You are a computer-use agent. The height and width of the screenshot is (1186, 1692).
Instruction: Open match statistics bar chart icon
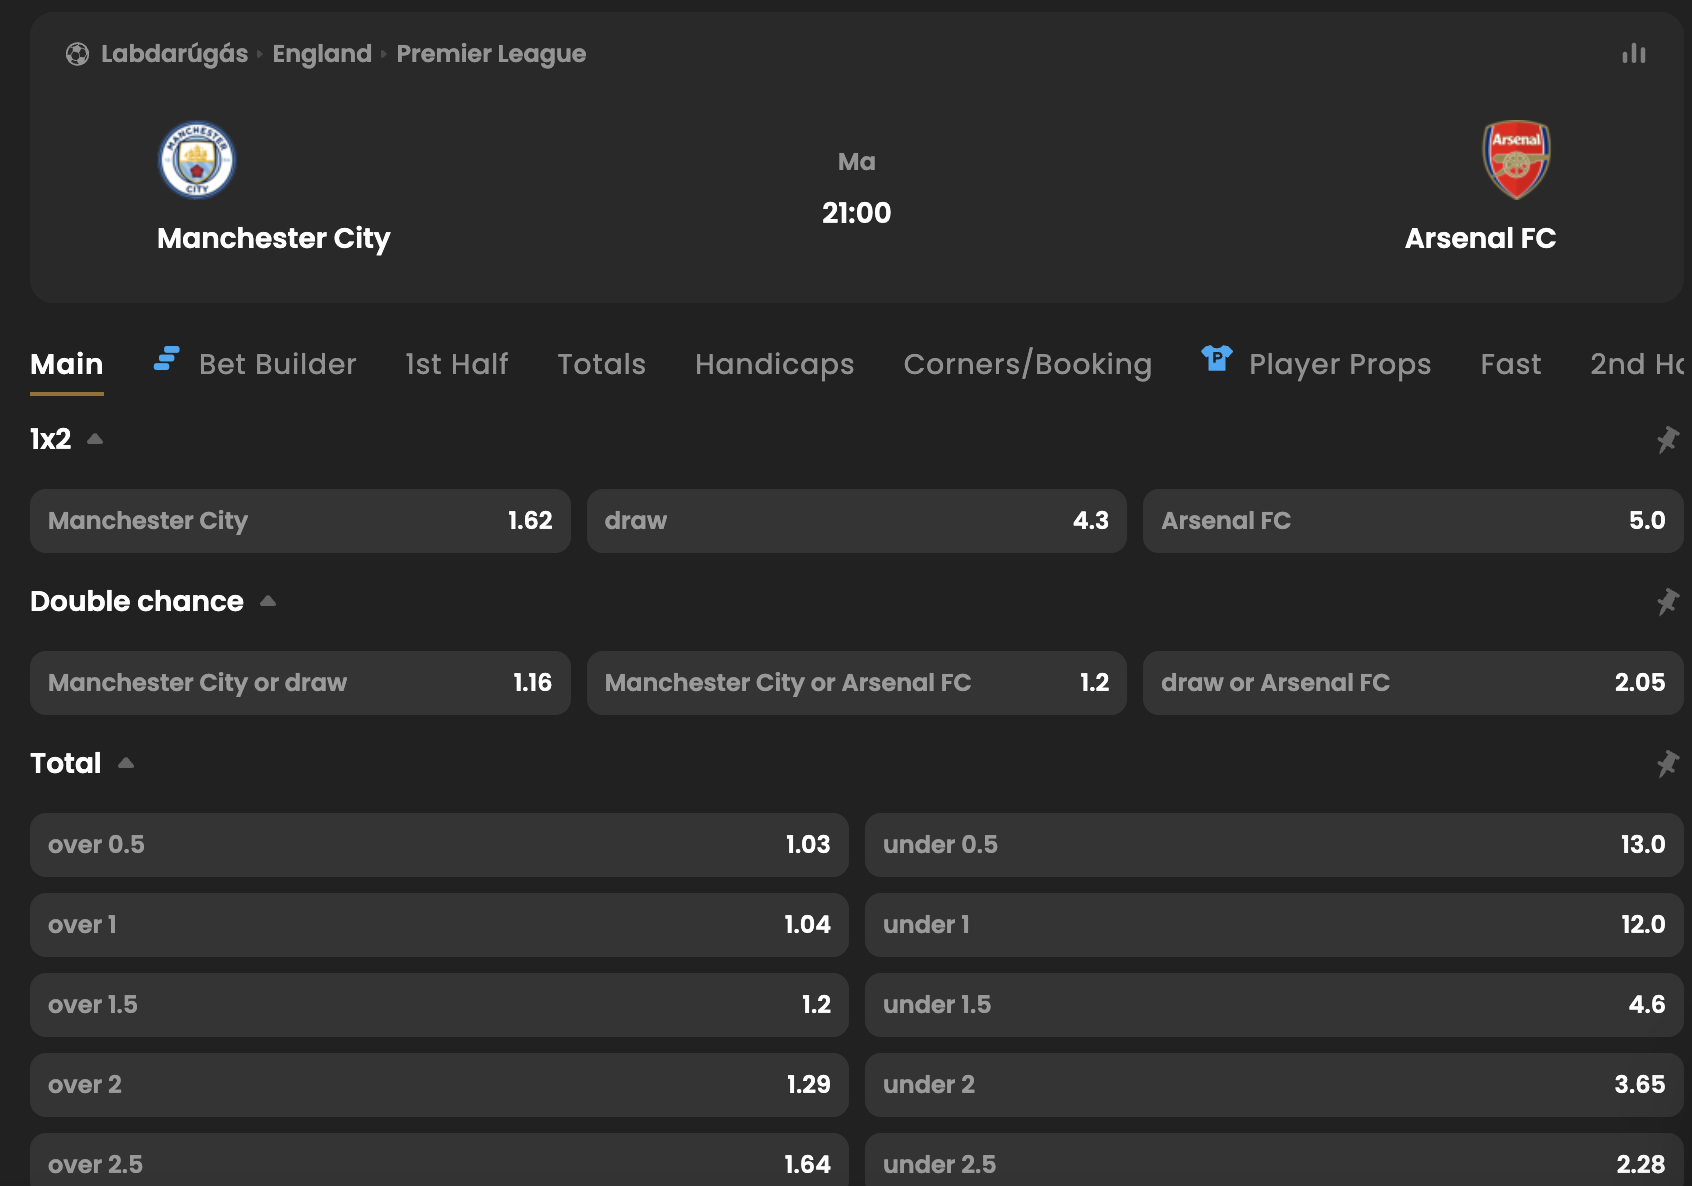point(1634,54)
